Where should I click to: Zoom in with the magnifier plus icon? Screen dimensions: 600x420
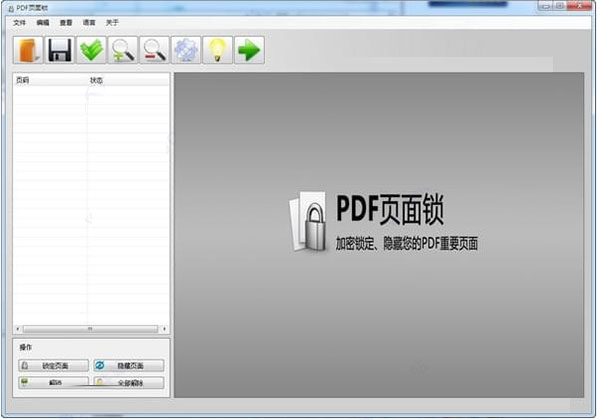(x=123, y=50)
